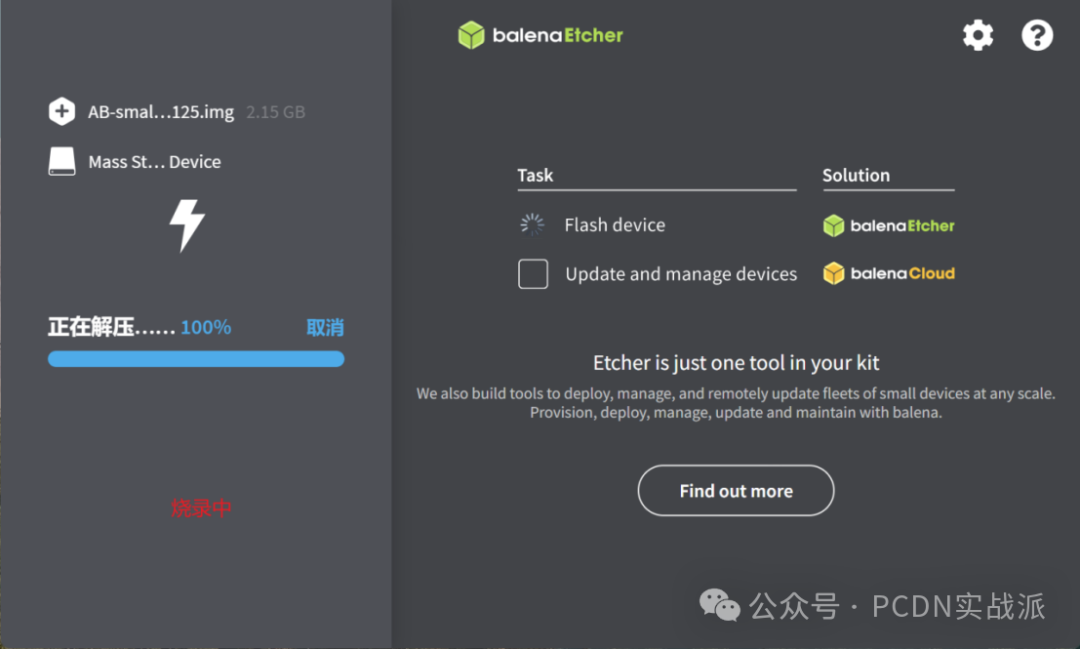Select the Task column header
The image size is (1080, 649).
[534, 175]
